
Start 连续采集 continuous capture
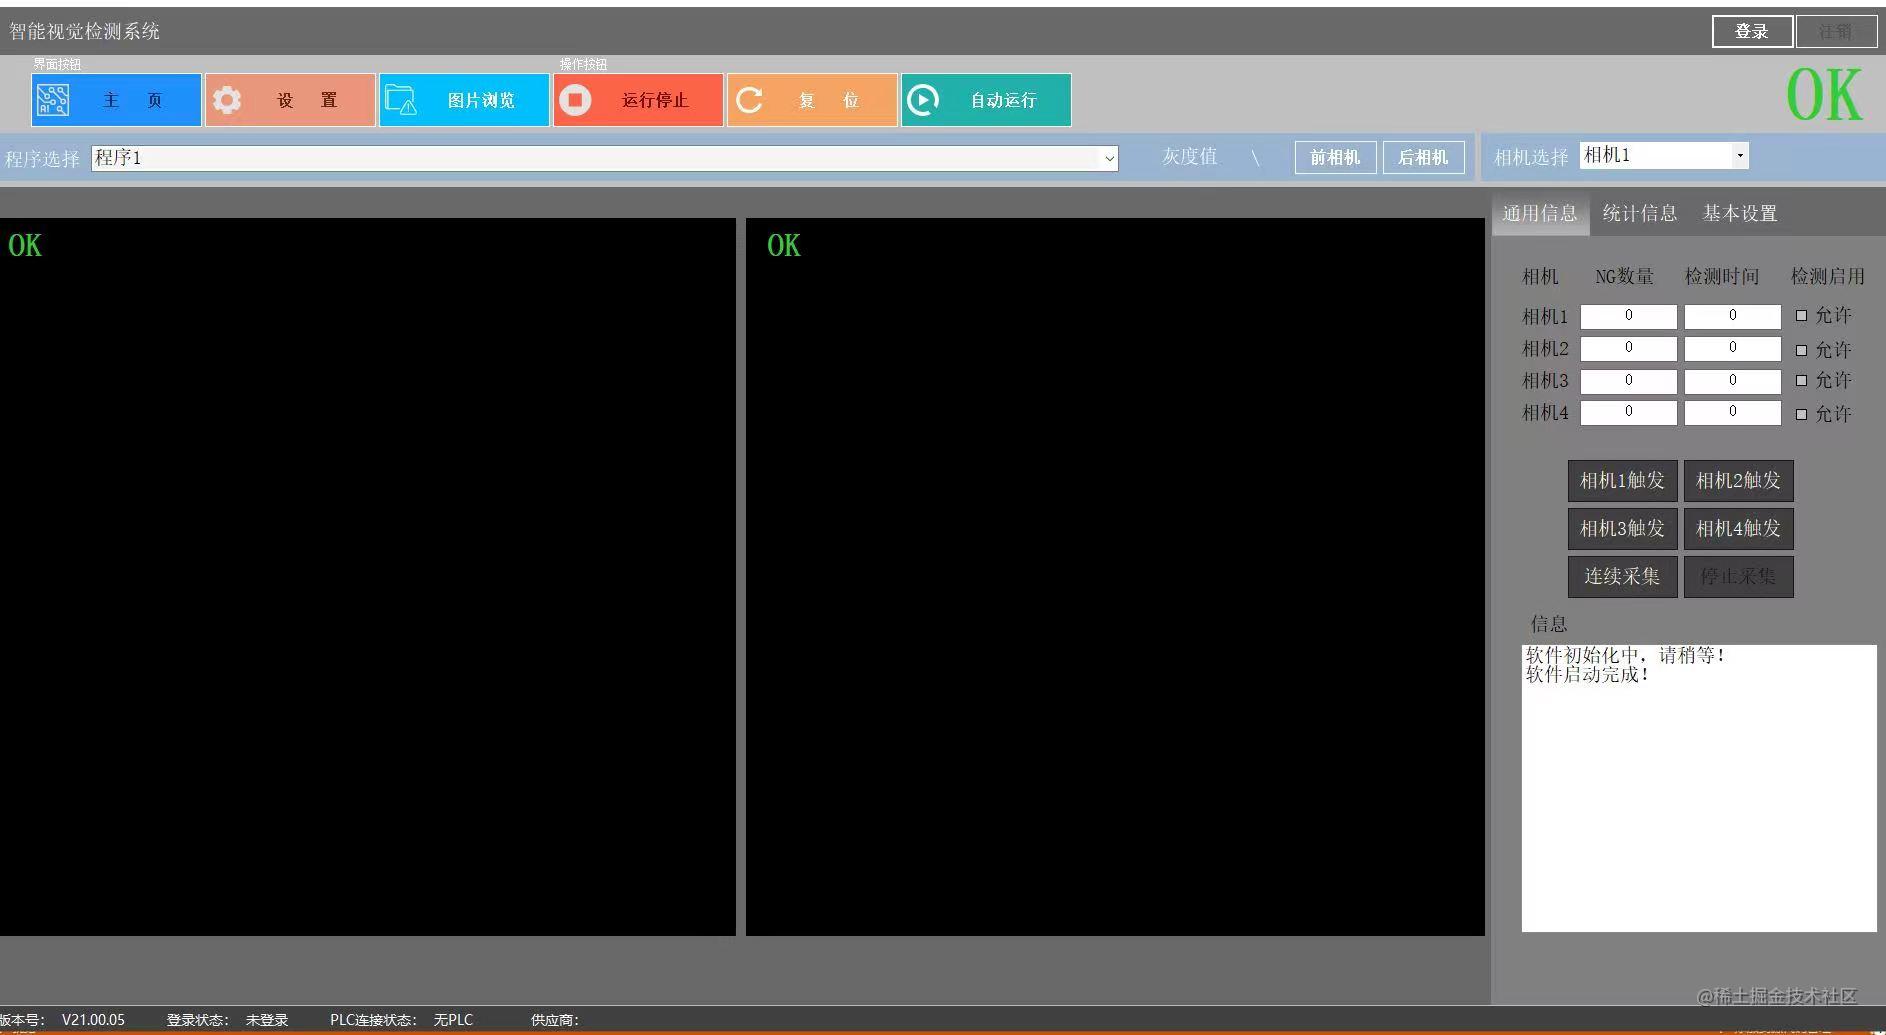coord(1622,577)
